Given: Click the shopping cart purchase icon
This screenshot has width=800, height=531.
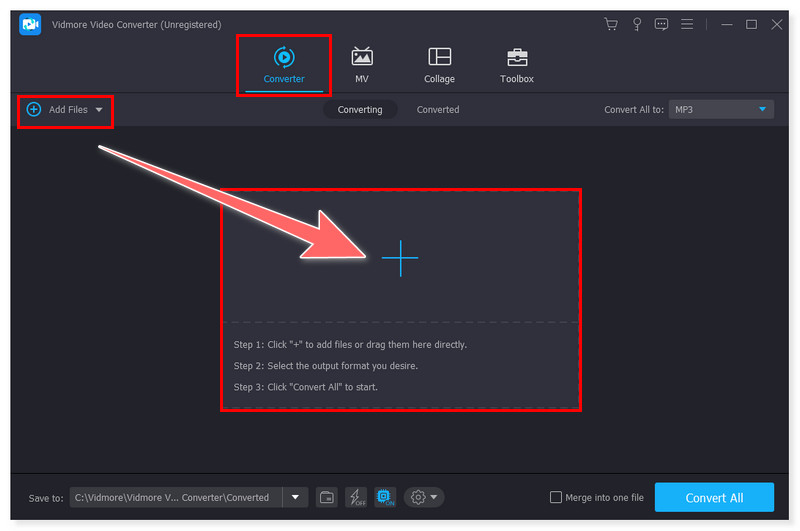Looking at the screenshot, I should point(611,24).
